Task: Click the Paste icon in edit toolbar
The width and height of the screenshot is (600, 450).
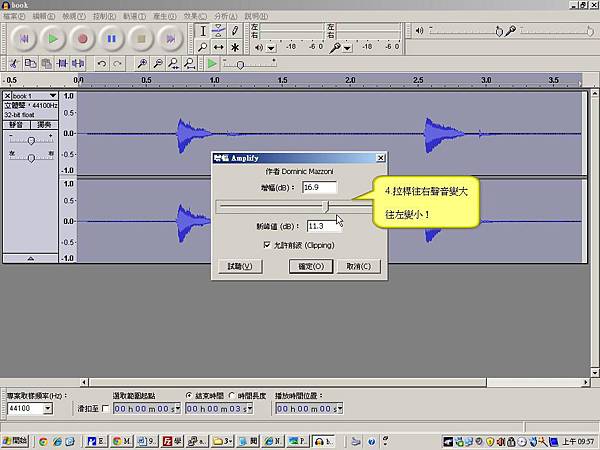Action: coord(46,64)
